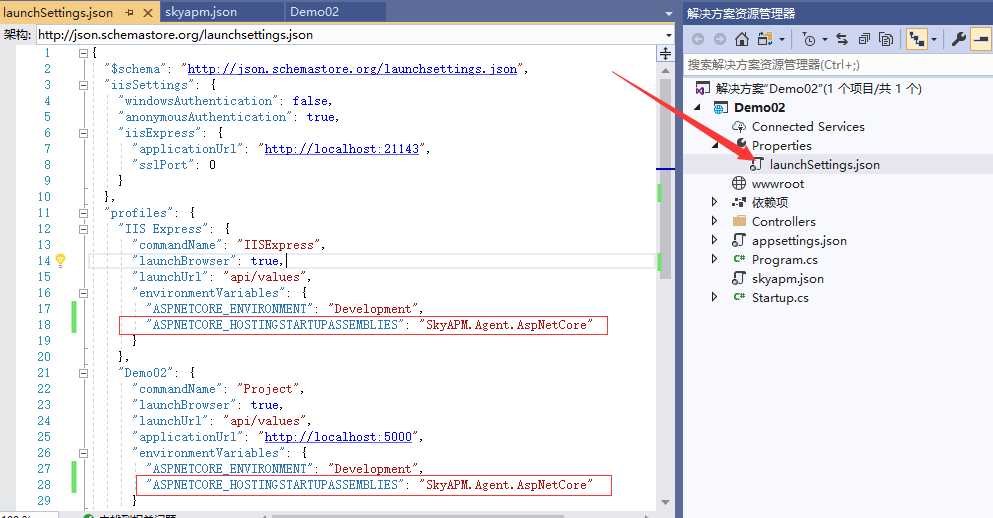
Task: Select skyapm.json in Solution Explorer tree
Action: tap(788, 279)
